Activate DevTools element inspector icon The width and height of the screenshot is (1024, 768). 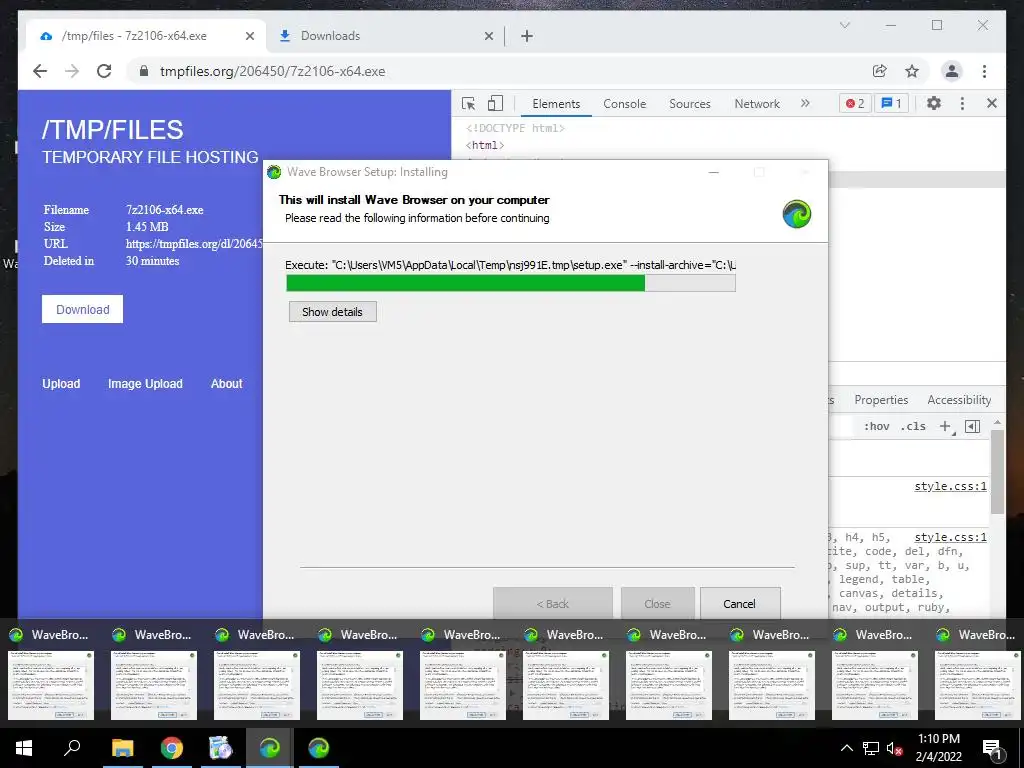click(x=468, y=103)
